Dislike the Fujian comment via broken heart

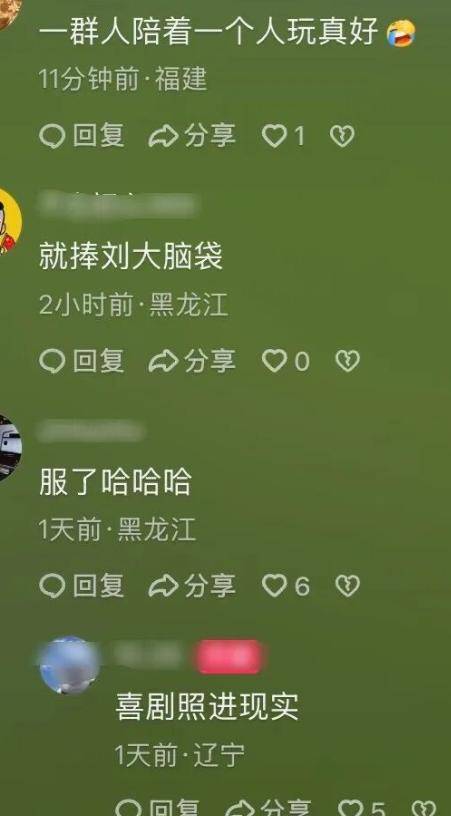[342, 136]
